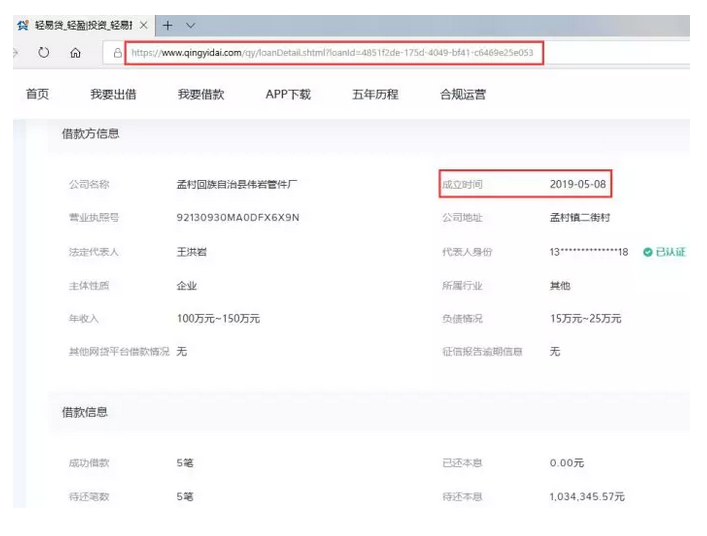Image resolution: width=707 pixels, height=536 pixels.
Task: Click the license number 92130930MA0DFX6X9N
Action: (x=238, y=218)
